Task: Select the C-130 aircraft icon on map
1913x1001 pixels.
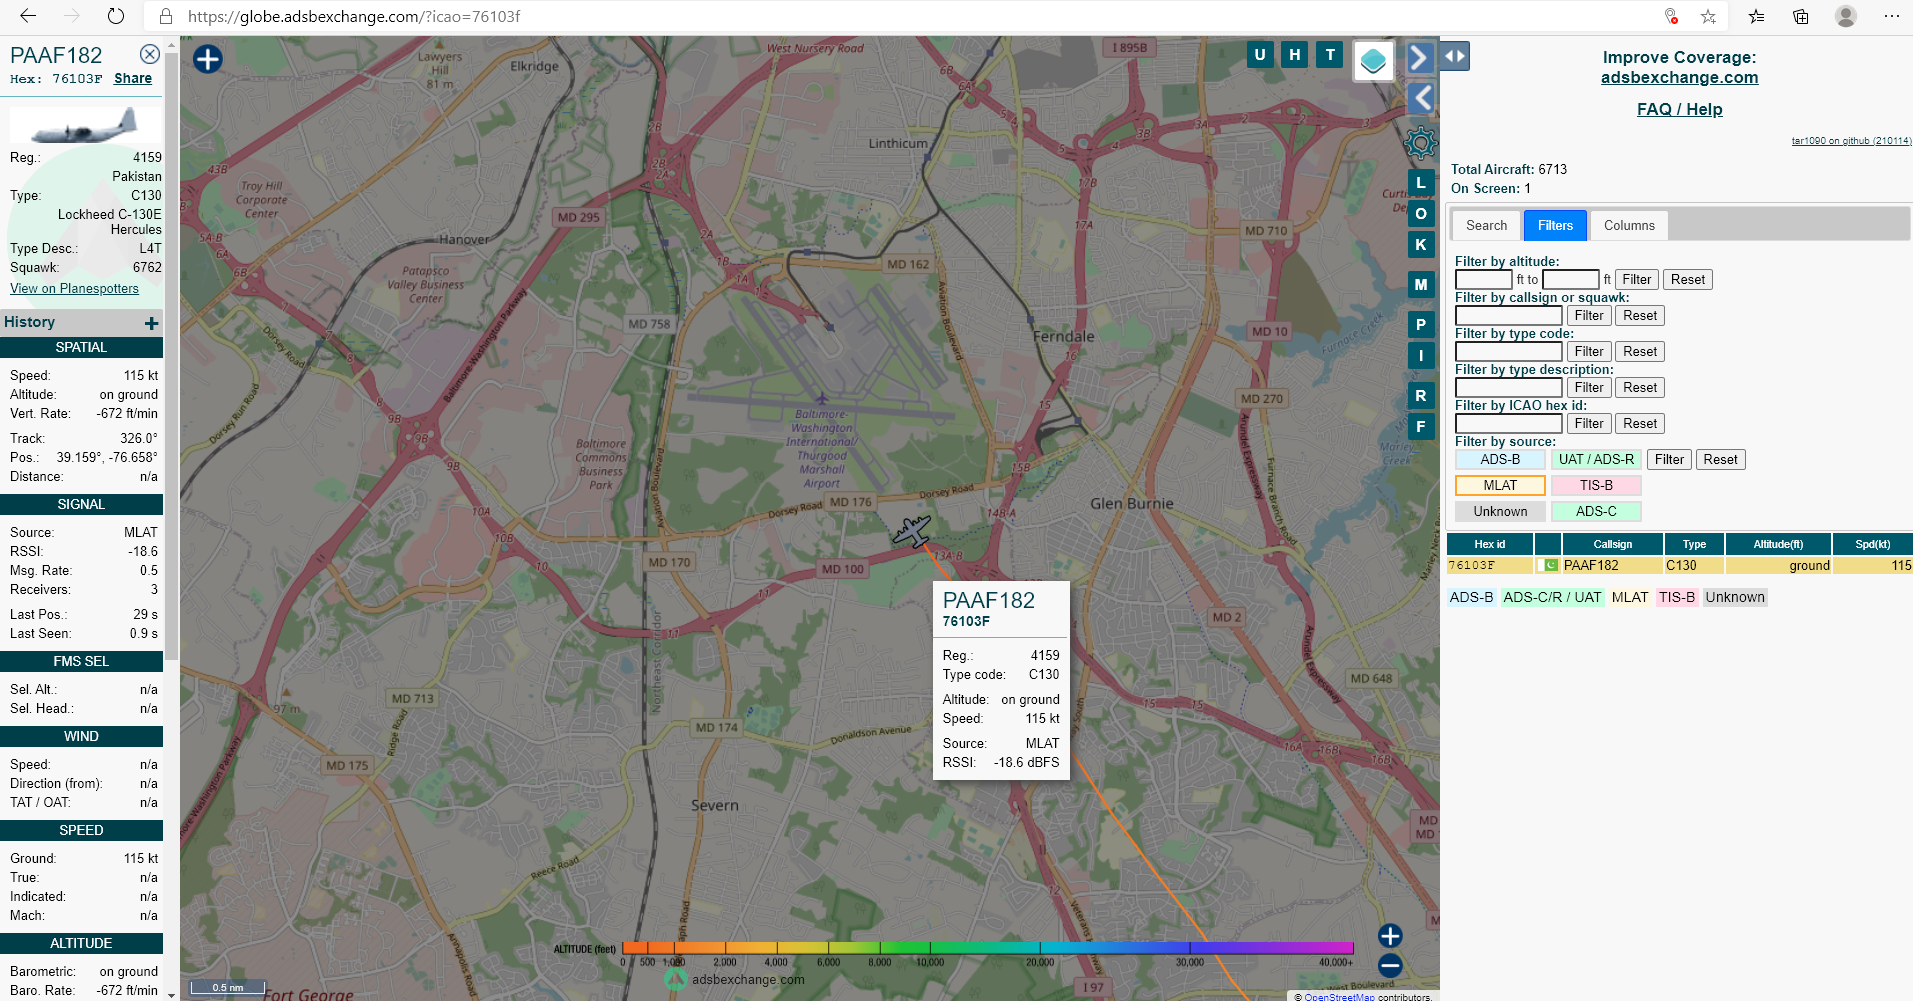Action: pyautogui.click(x=911, y=531)
